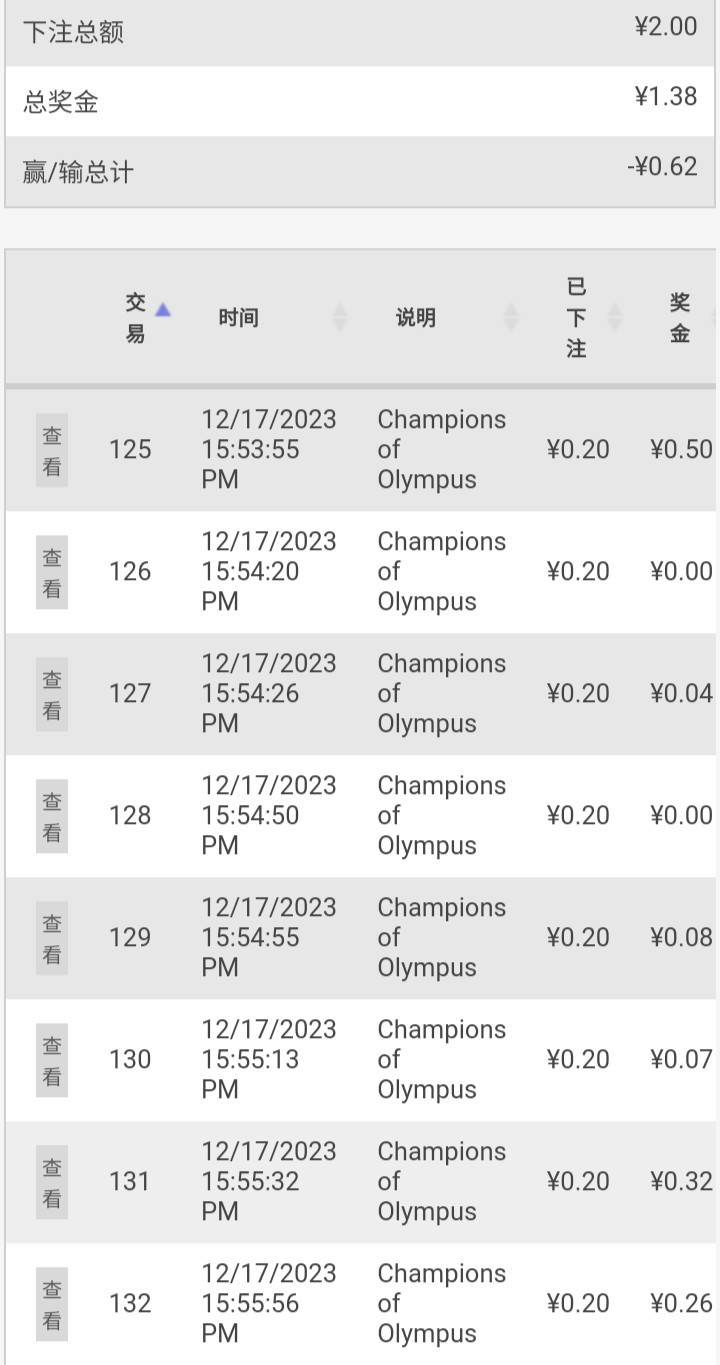Open 查看 for transaction 132
720x1365 pixels.
[x=52, y=1304]
